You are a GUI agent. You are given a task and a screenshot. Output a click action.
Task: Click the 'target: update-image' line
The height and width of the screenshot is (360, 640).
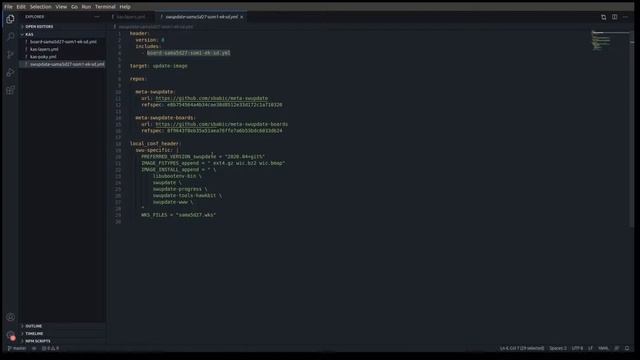(x=159, y=66)
